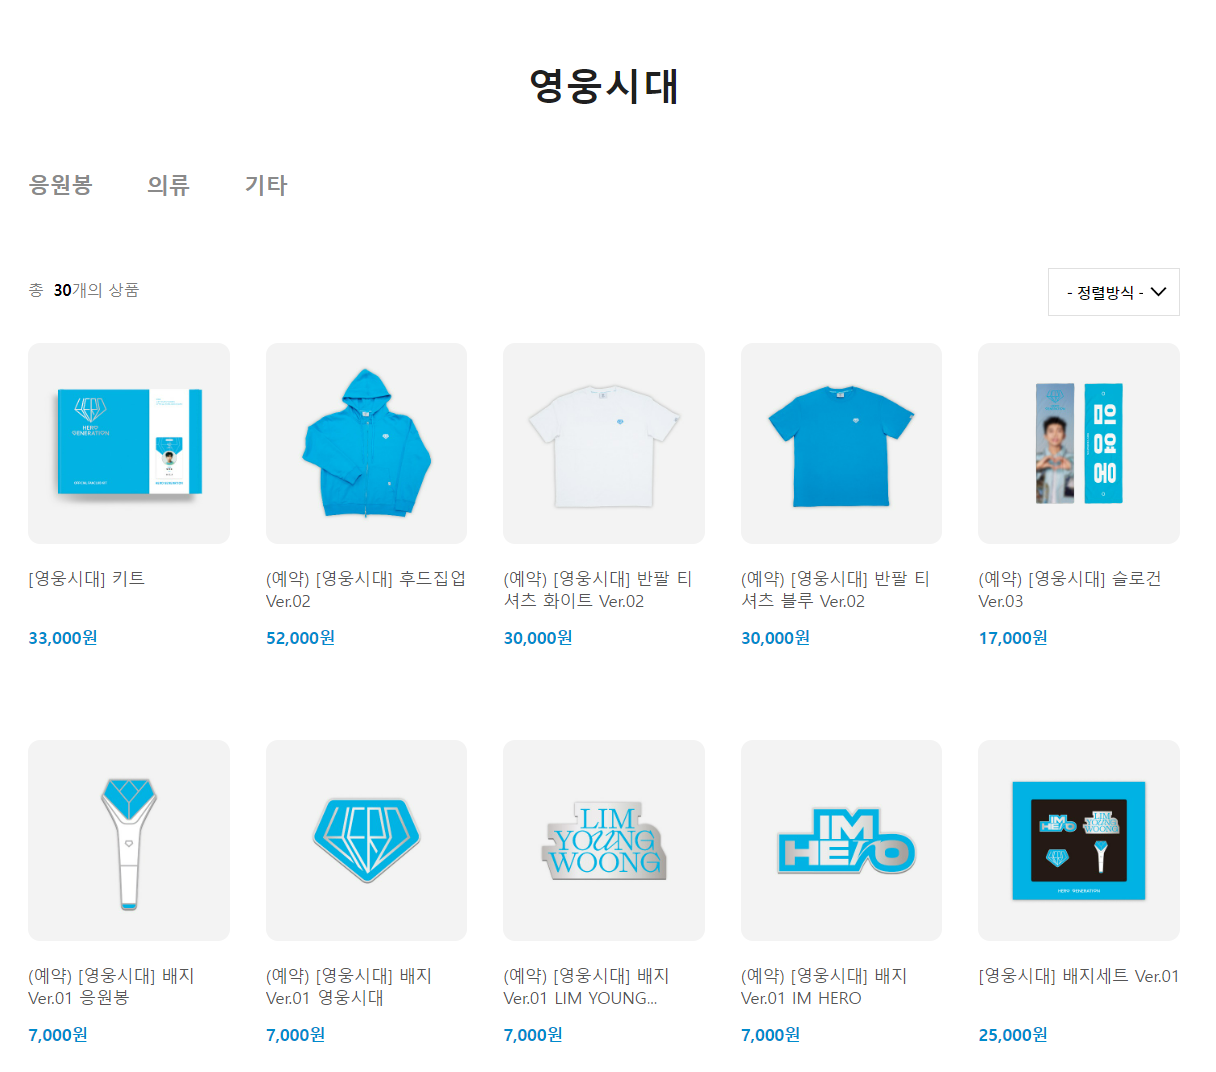The image size is (1216, 1072).
Task: Click the 영웅시대 키트 box thumbnail
Action: [129, 444]
